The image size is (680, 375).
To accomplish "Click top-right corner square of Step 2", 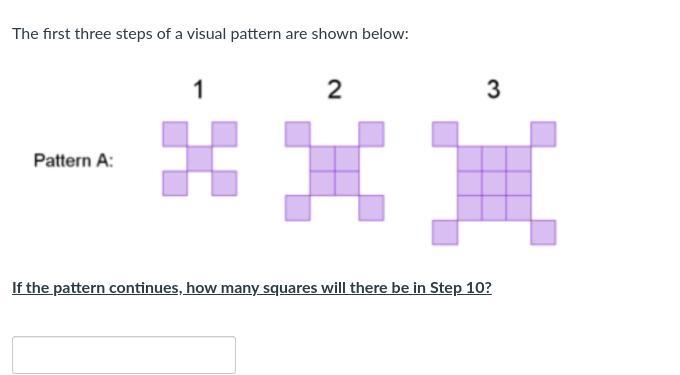I will (x=372, y=134).
